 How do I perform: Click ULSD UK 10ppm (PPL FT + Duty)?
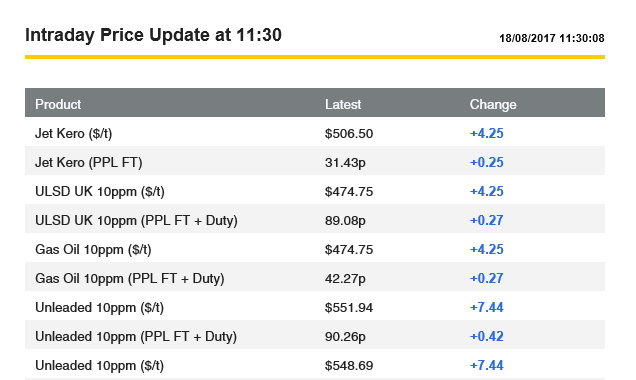pyautogui.click(x=136, y=221)
